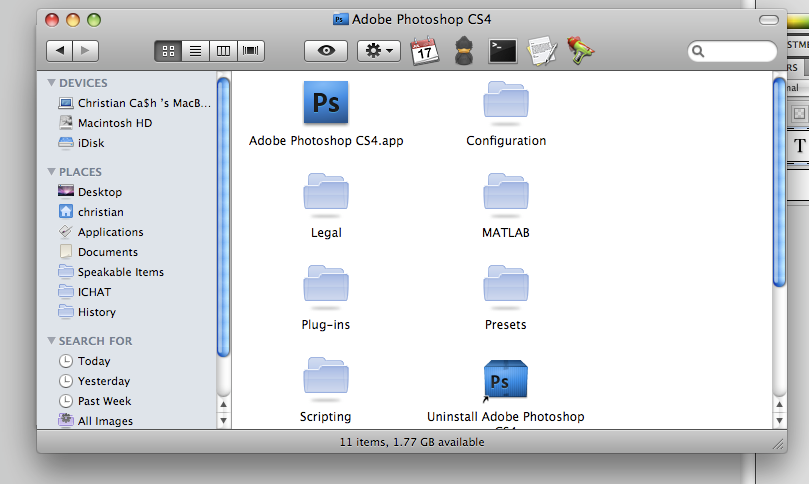809x484 pixels.
Task: Open Quick Look with the eye button
Action: (326, 51)
